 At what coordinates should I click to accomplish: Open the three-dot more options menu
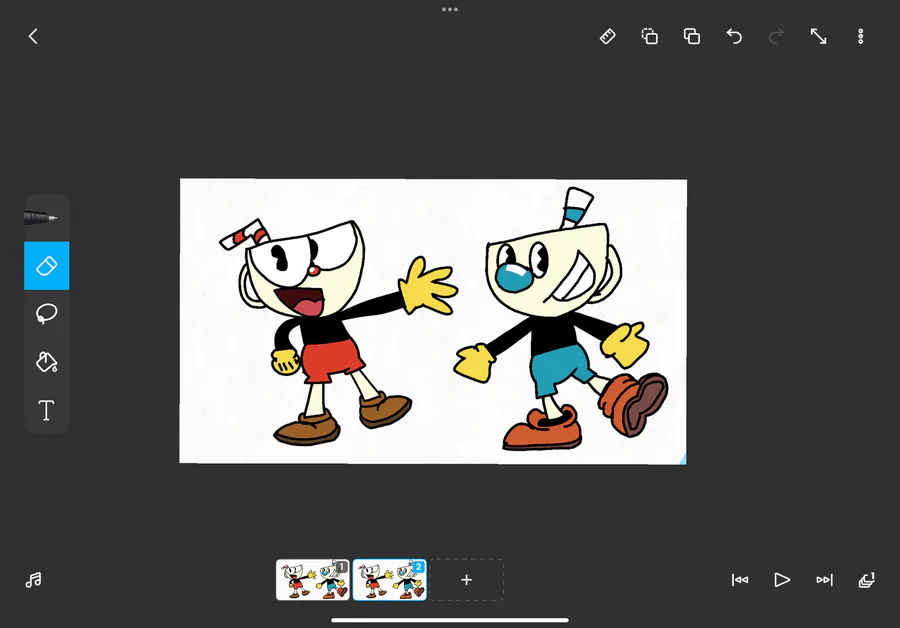click(860, 37)
